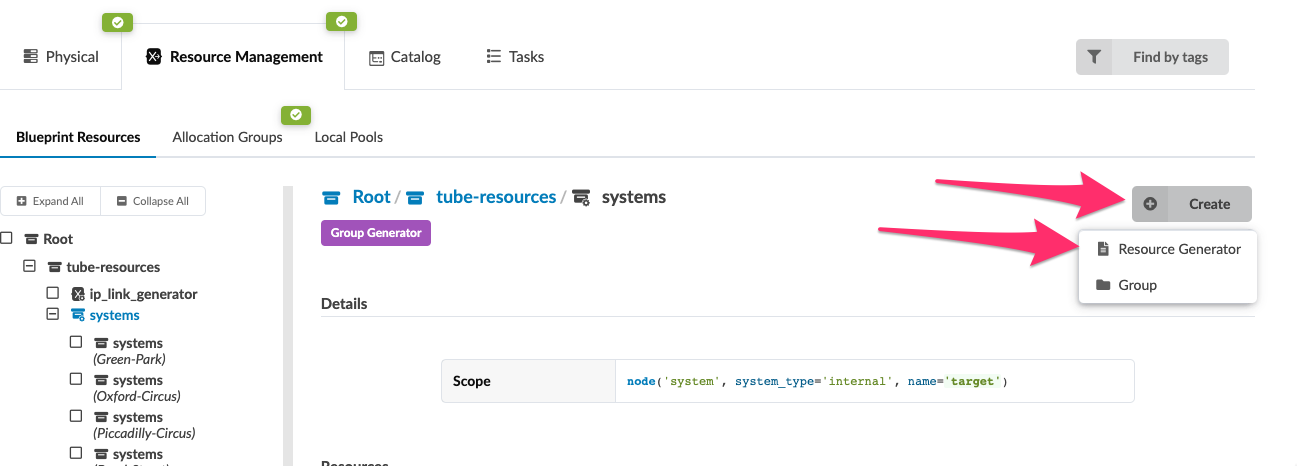The height and width of the screenshot is (466, 1297).
Task: Click the Find by tags button
Action: [1152, 57]
